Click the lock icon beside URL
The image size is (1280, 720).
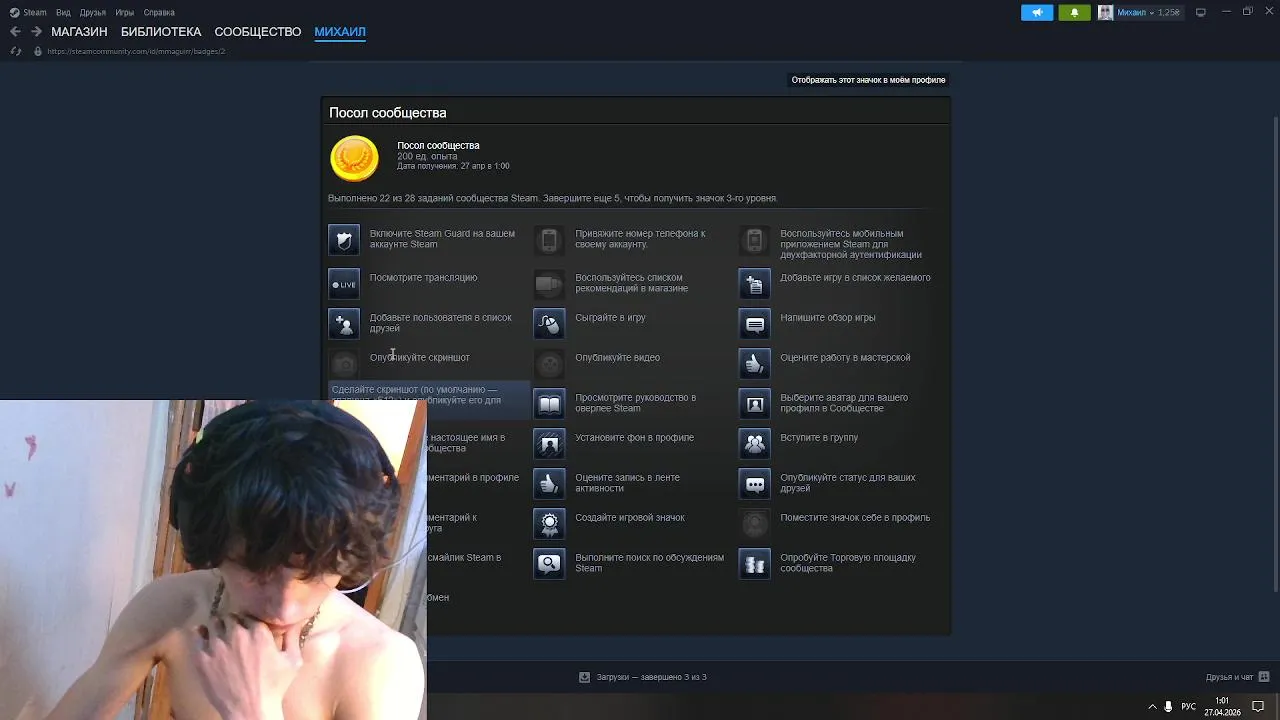point(38,51)
